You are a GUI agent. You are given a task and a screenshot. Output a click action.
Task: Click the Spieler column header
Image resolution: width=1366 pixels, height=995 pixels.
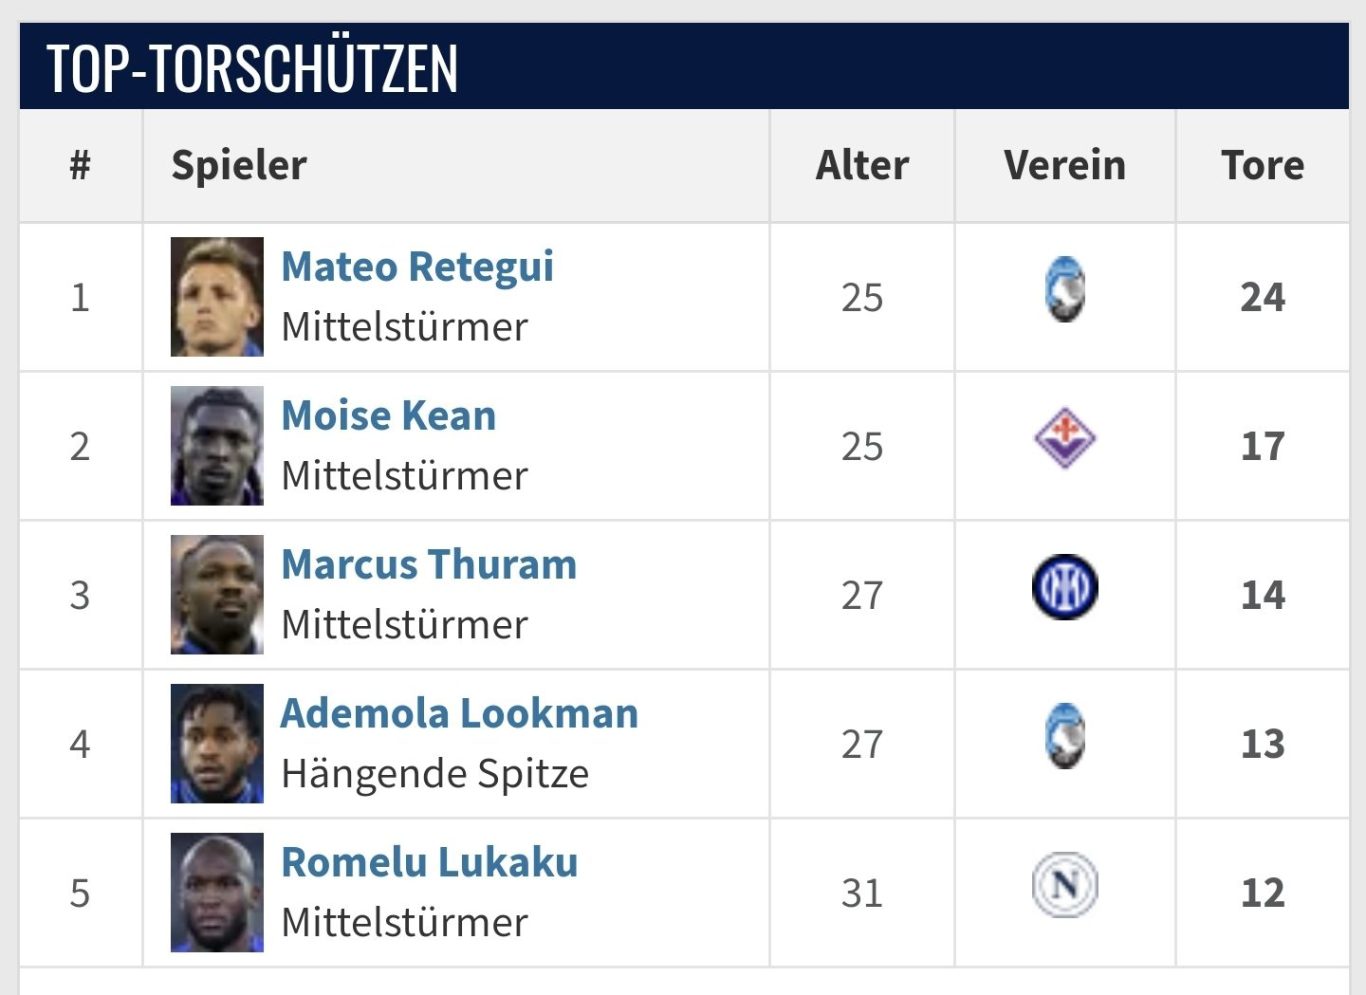click(239, 166)
